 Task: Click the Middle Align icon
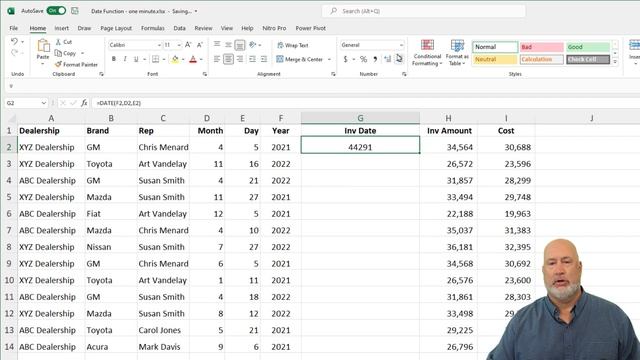[x=229, y=44]
